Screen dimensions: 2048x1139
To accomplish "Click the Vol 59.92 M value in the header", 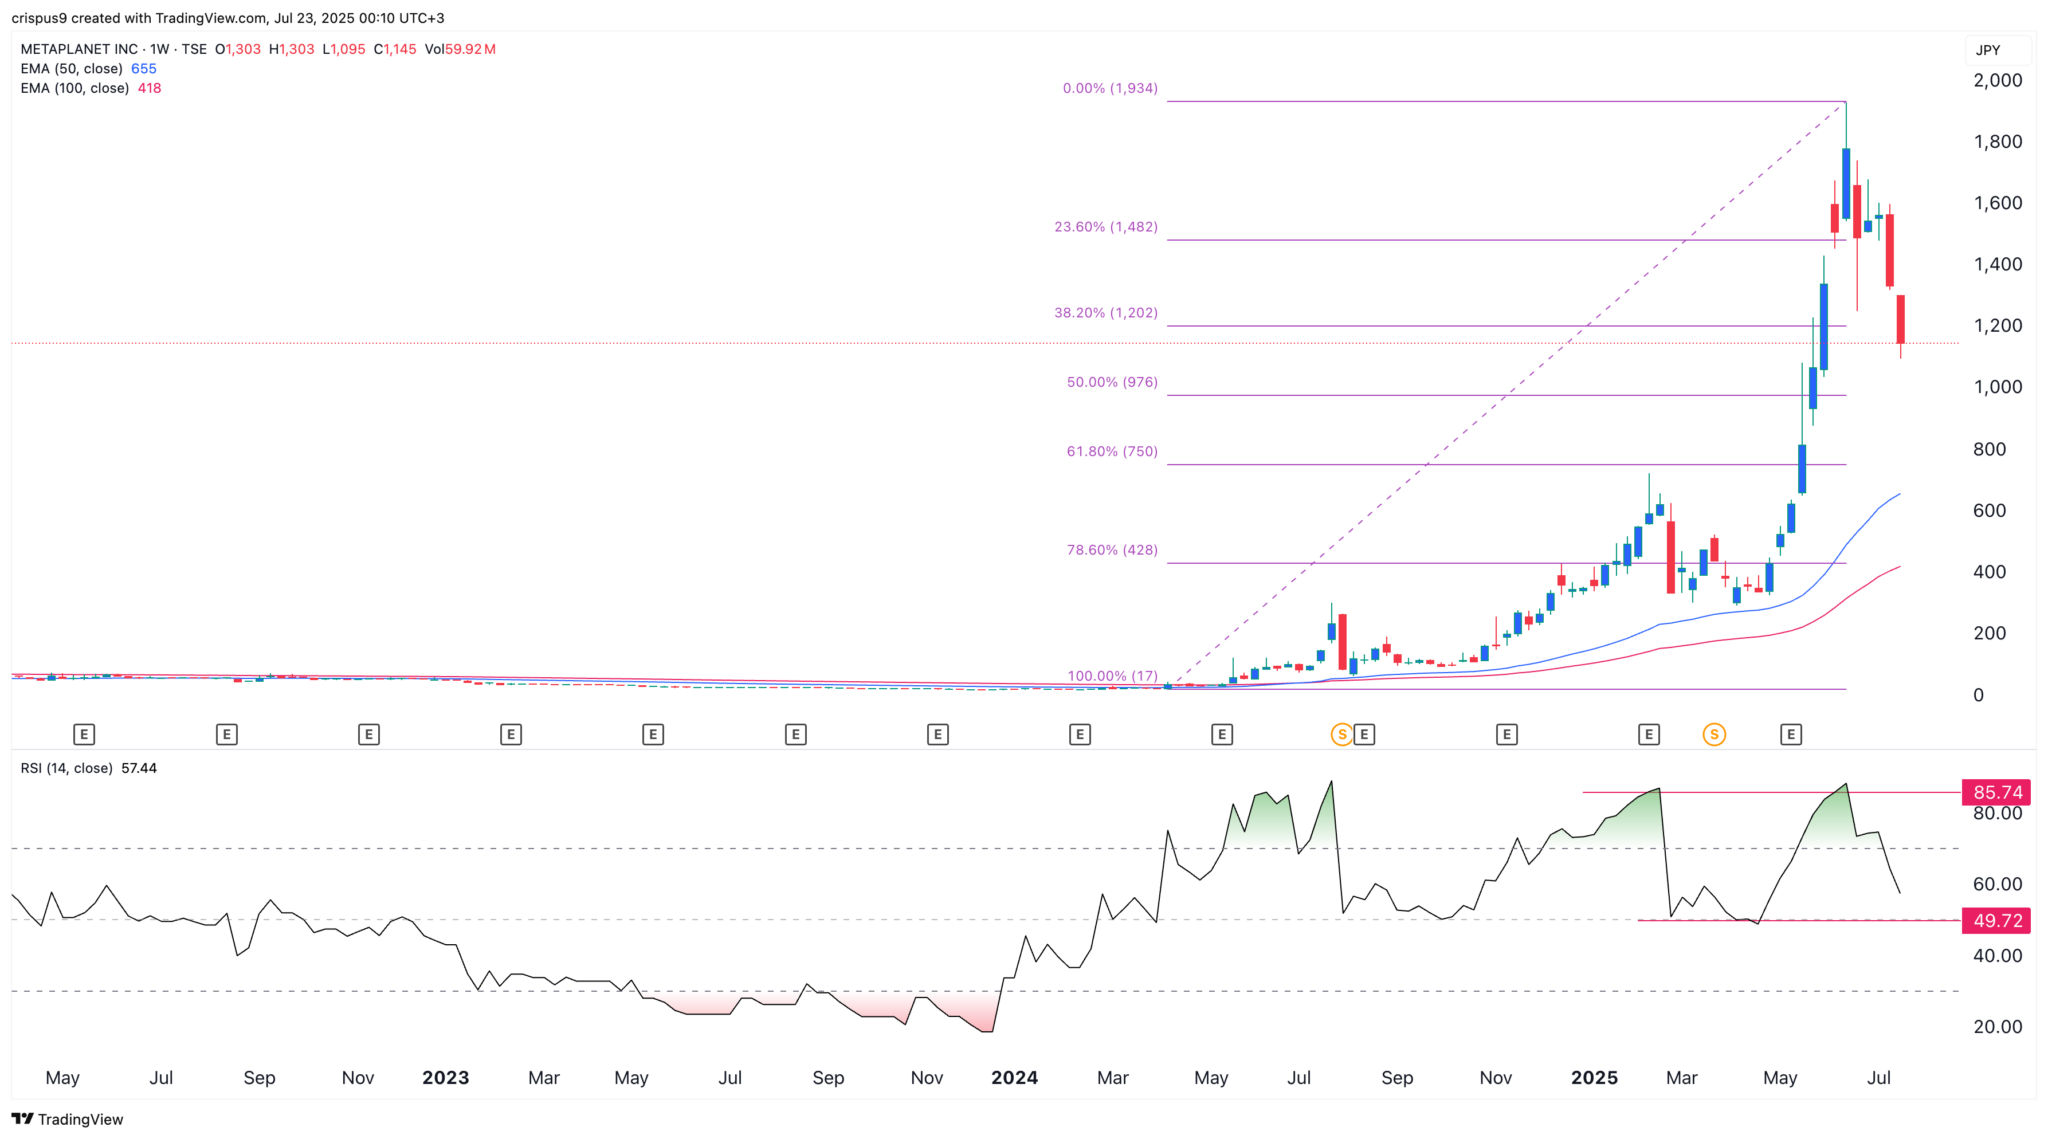I will (x=460, y=49).
